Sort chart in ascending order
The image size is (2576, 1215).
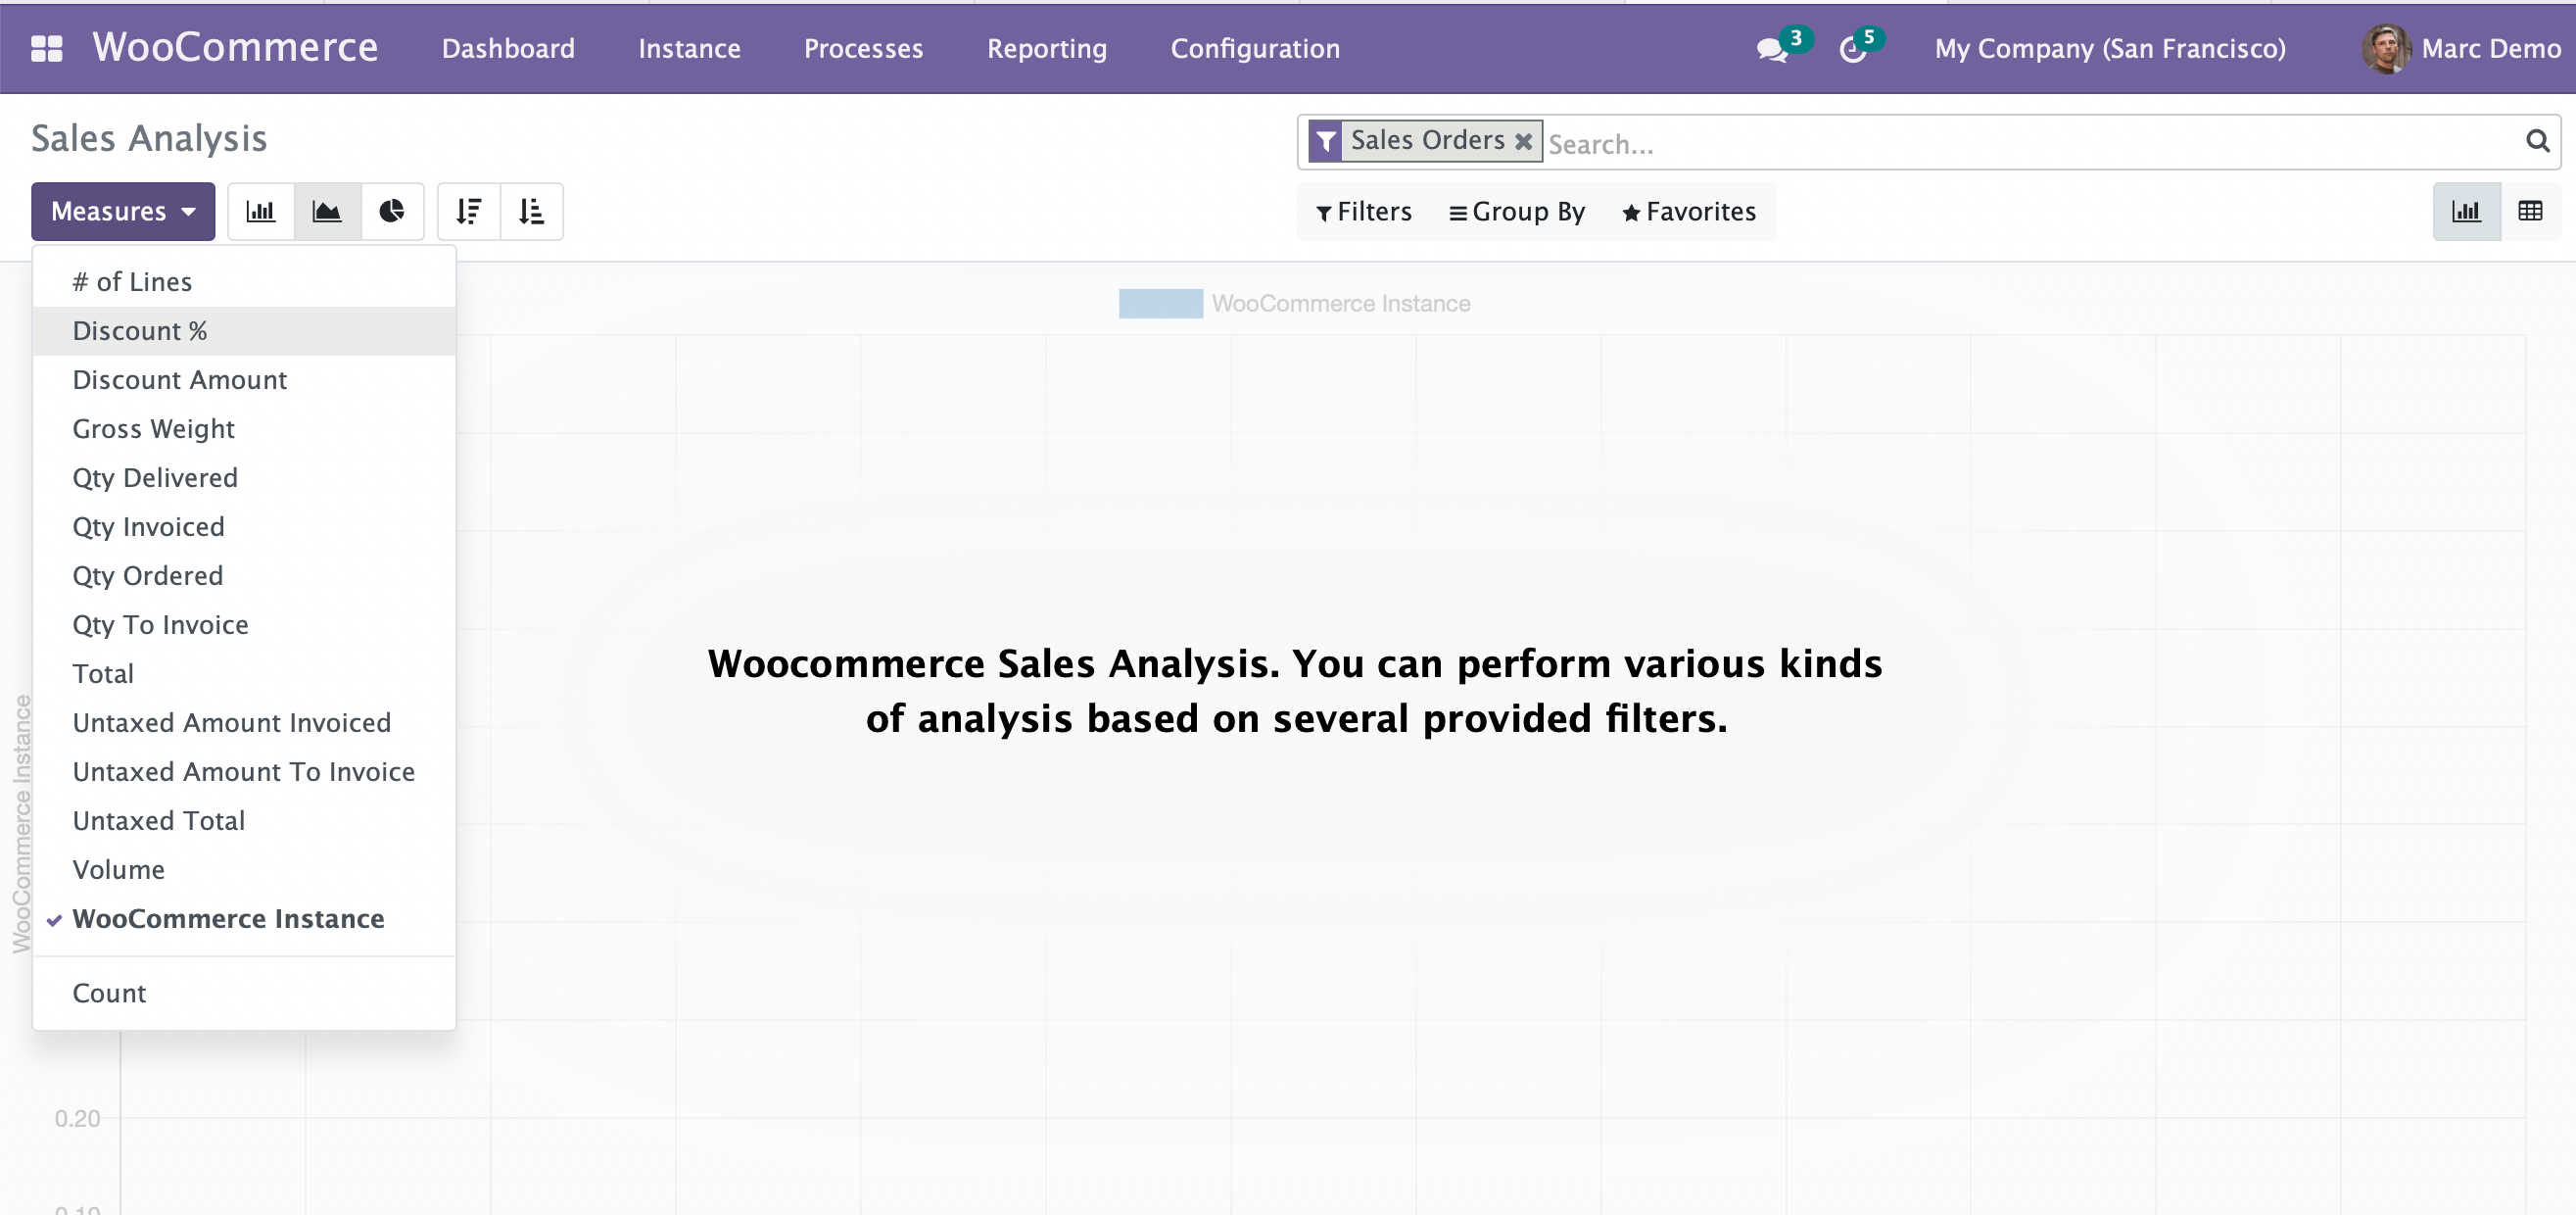[531, 211]
